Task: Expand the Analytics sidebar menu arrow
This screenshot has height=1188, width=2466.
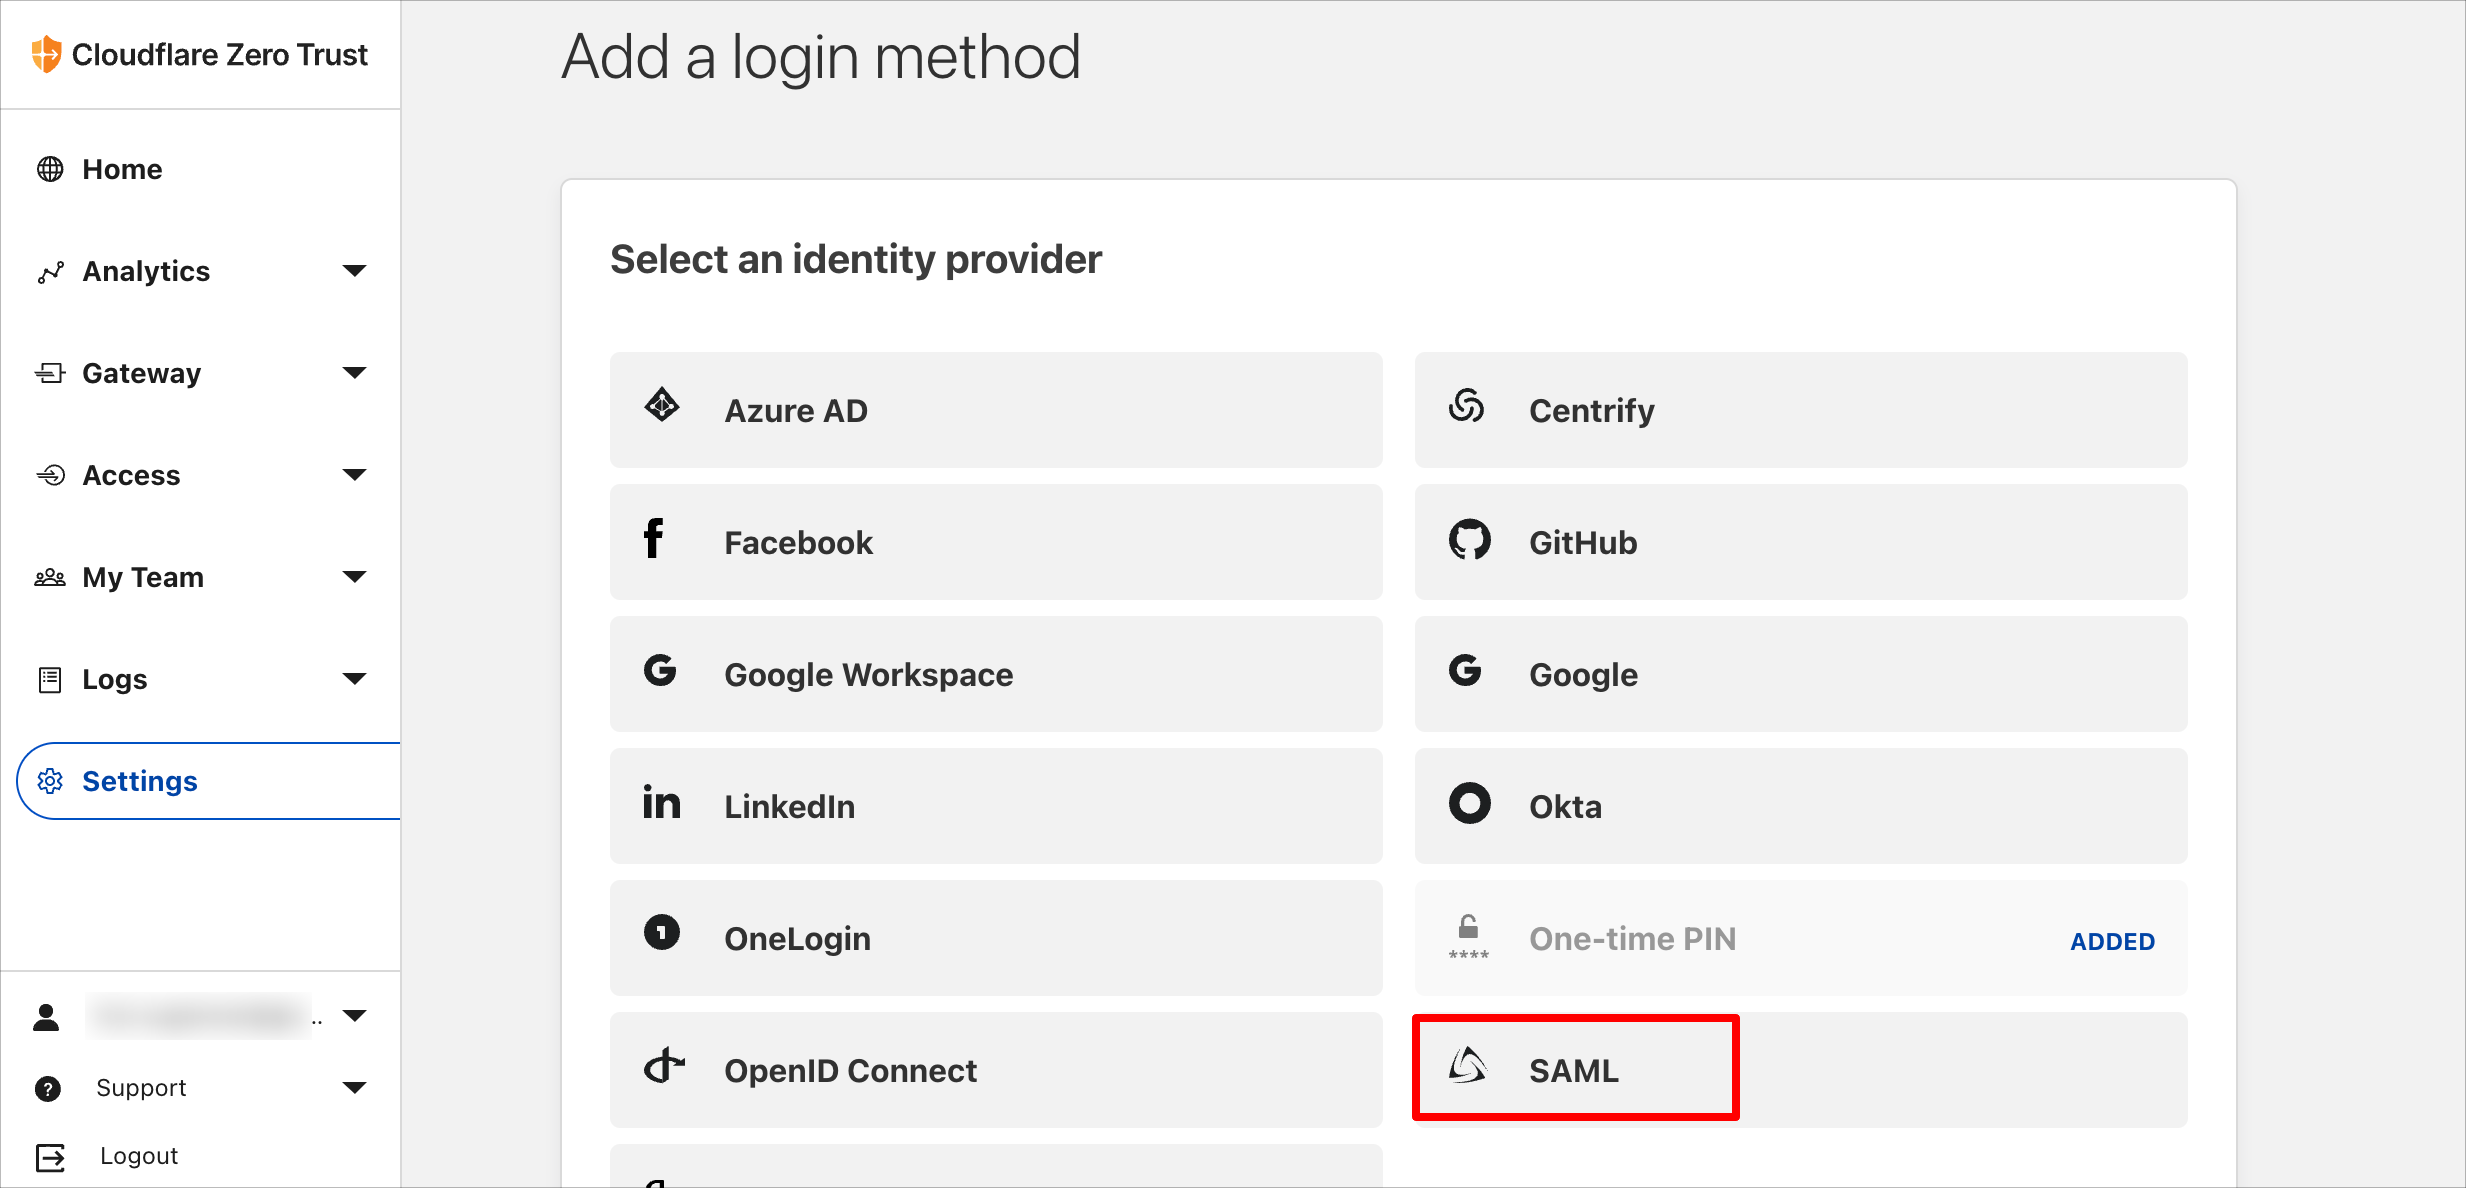Action: click(x=354, y=271)
